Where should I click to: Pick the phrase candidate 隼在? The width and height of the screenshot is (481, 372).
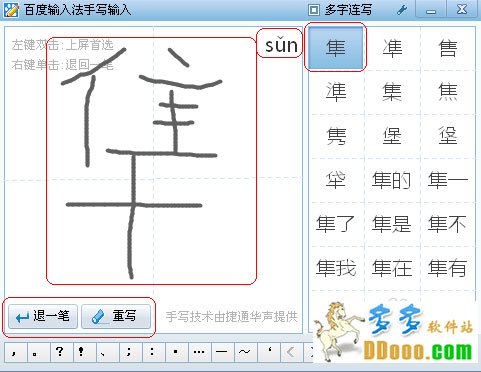point(392,268)
